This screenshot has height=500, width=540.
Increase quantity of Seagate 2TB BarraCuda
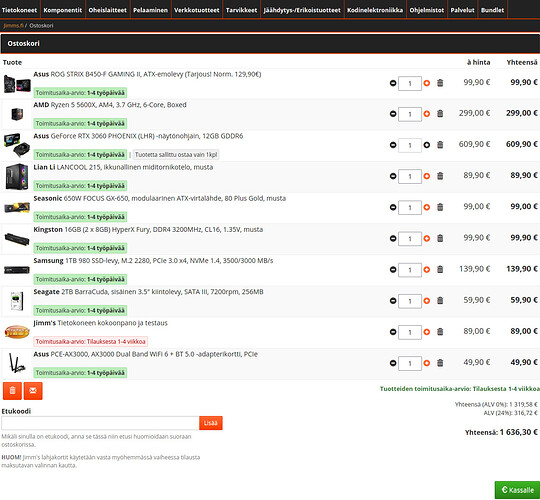click(x=427, y=301)
